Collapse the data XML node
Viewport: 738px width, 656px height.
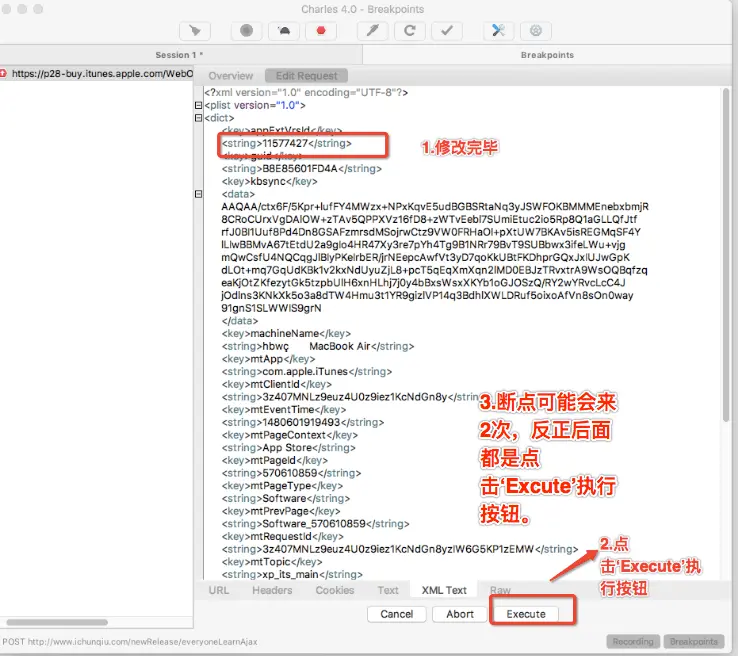click(199, 194)
